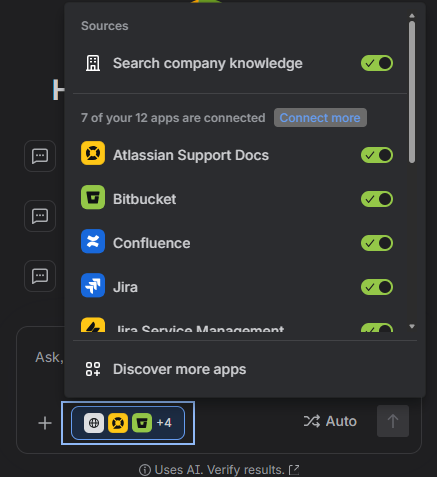This screenshot has height=477, width=437.
Task: Click the green Bitbucket icon in chip
Action: (x=142, y=423)
